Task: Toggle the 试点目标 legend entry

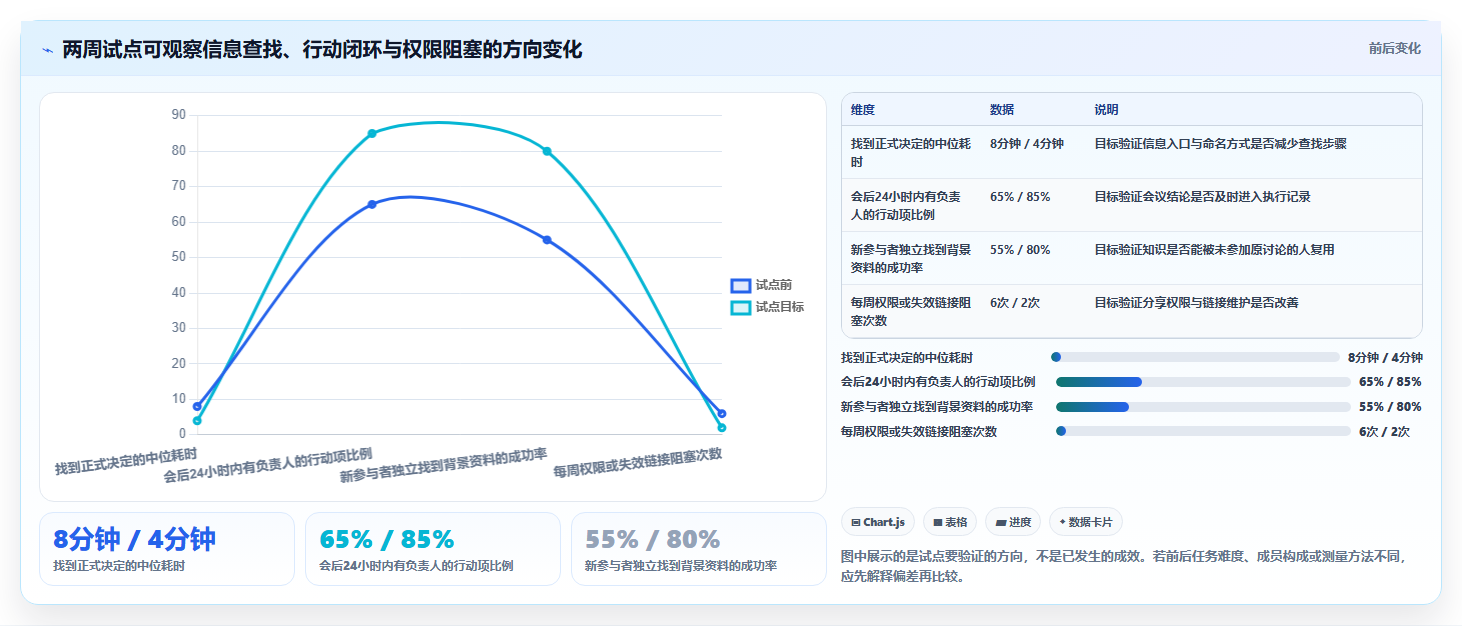Action: tap(767, 307)
